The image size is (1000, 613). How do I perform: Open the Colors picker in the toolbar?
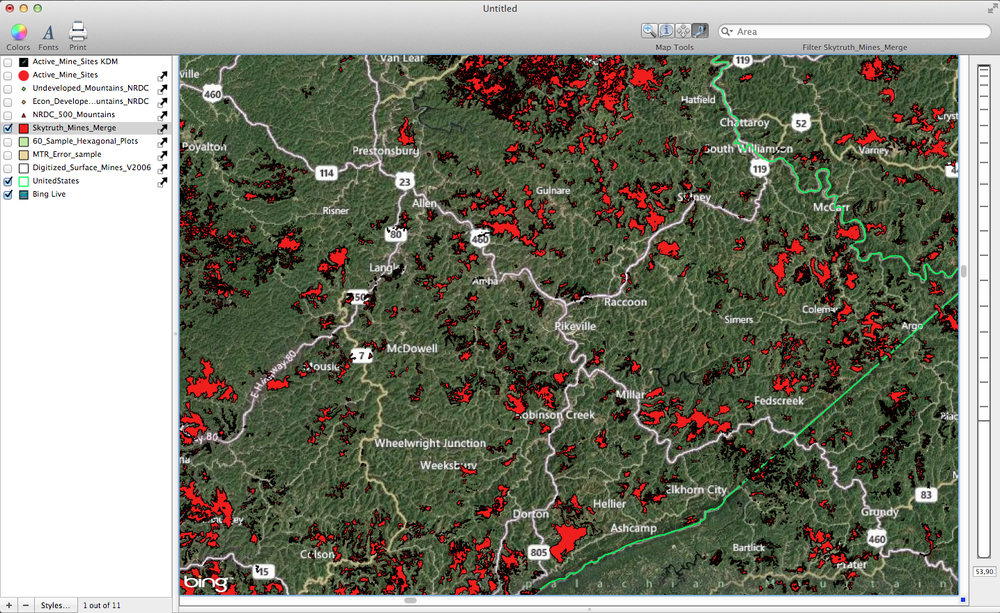pos(18,32)
